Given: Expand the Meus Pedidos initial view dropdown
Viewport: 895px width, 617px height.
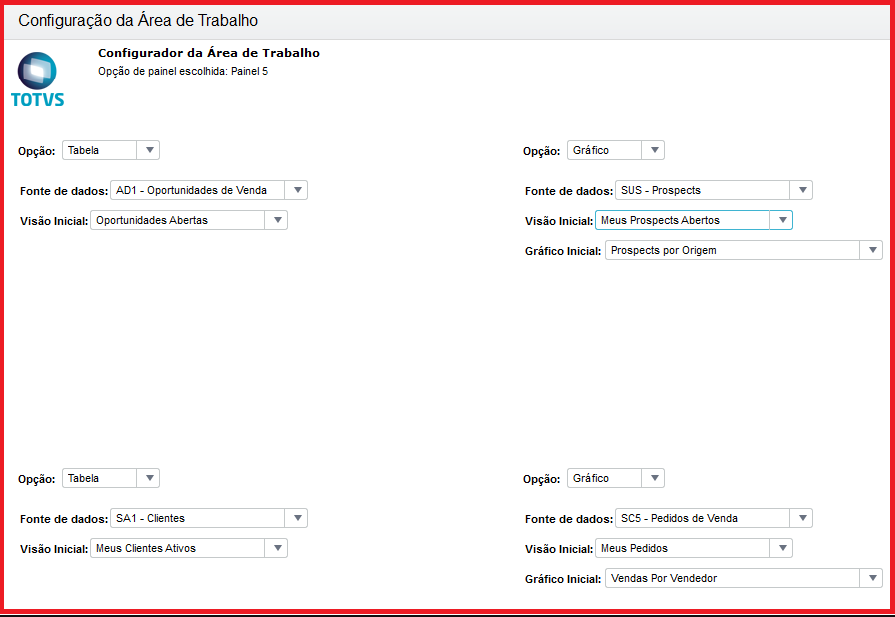Looking at the screenshot, I should click(x=694, y=548).
